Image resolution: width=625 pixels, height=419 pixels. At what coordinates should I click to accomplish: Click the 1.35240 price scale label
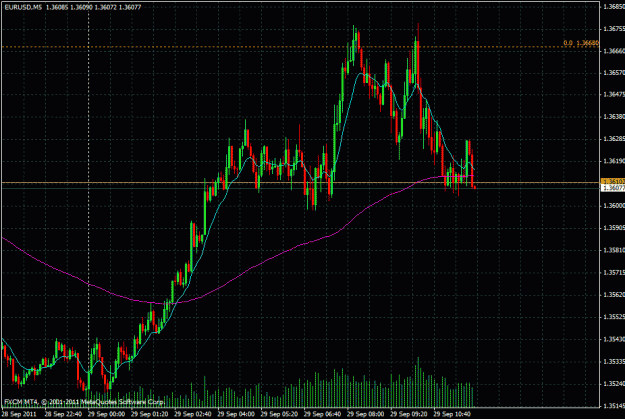[x=614, y=384]
